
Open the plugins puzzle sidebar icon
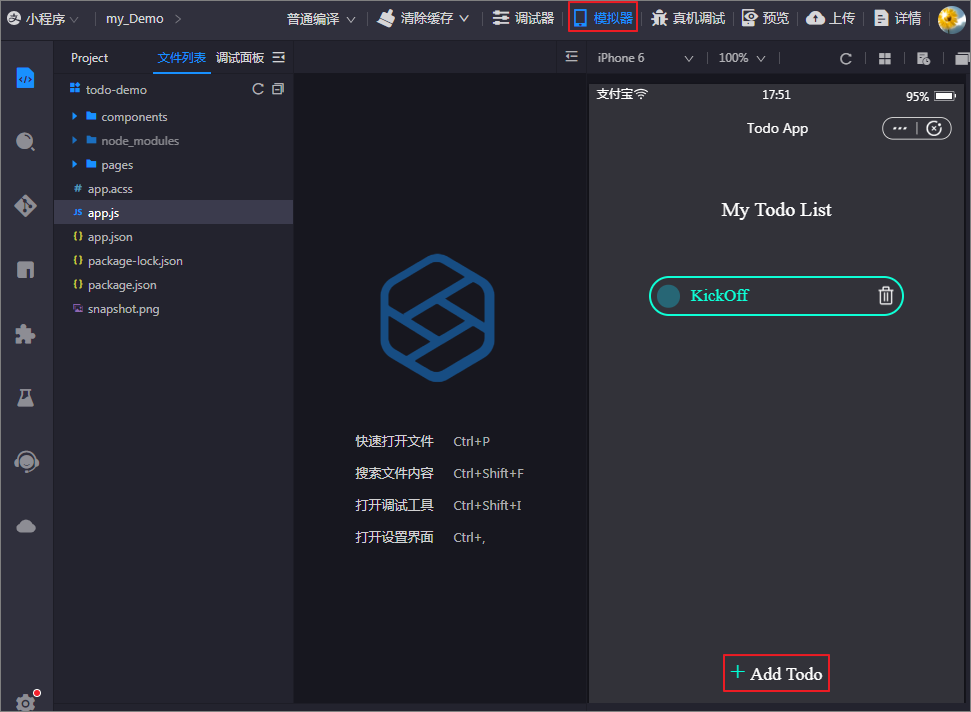pyautogui.click(x=25, y=334)
